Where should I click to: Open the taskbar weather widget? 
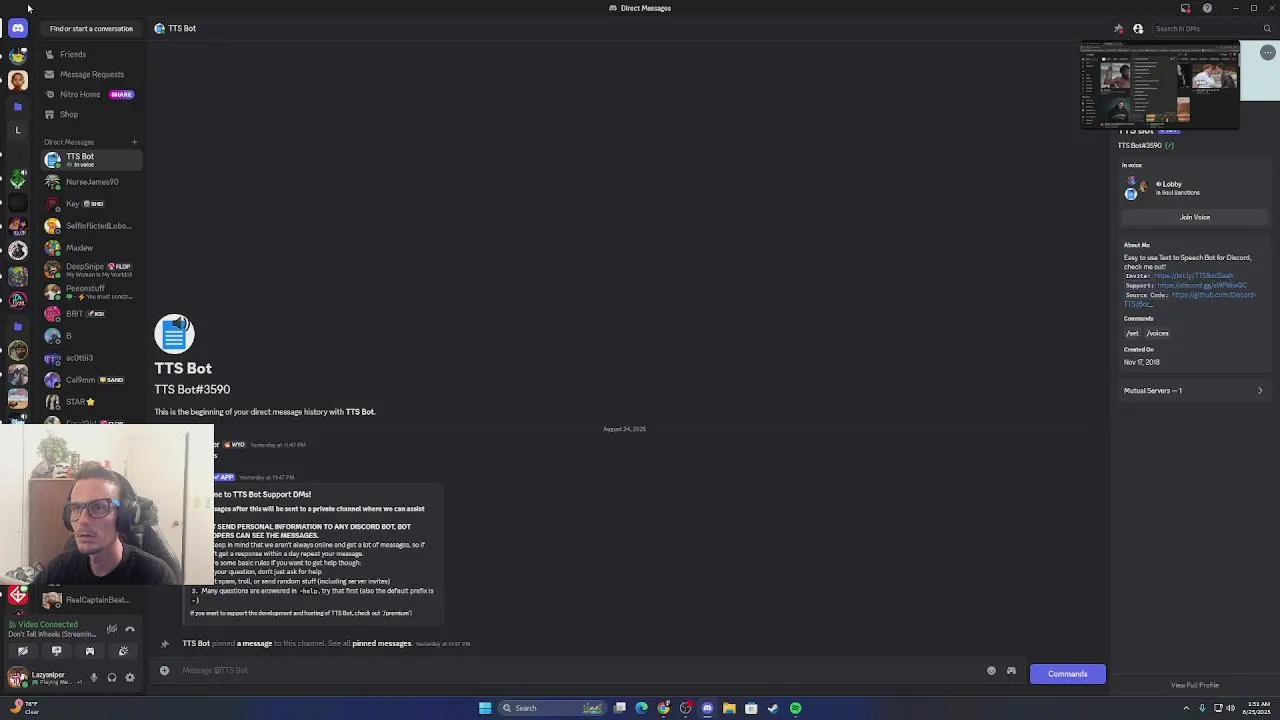pyautogui.click(x=24, y=708)
